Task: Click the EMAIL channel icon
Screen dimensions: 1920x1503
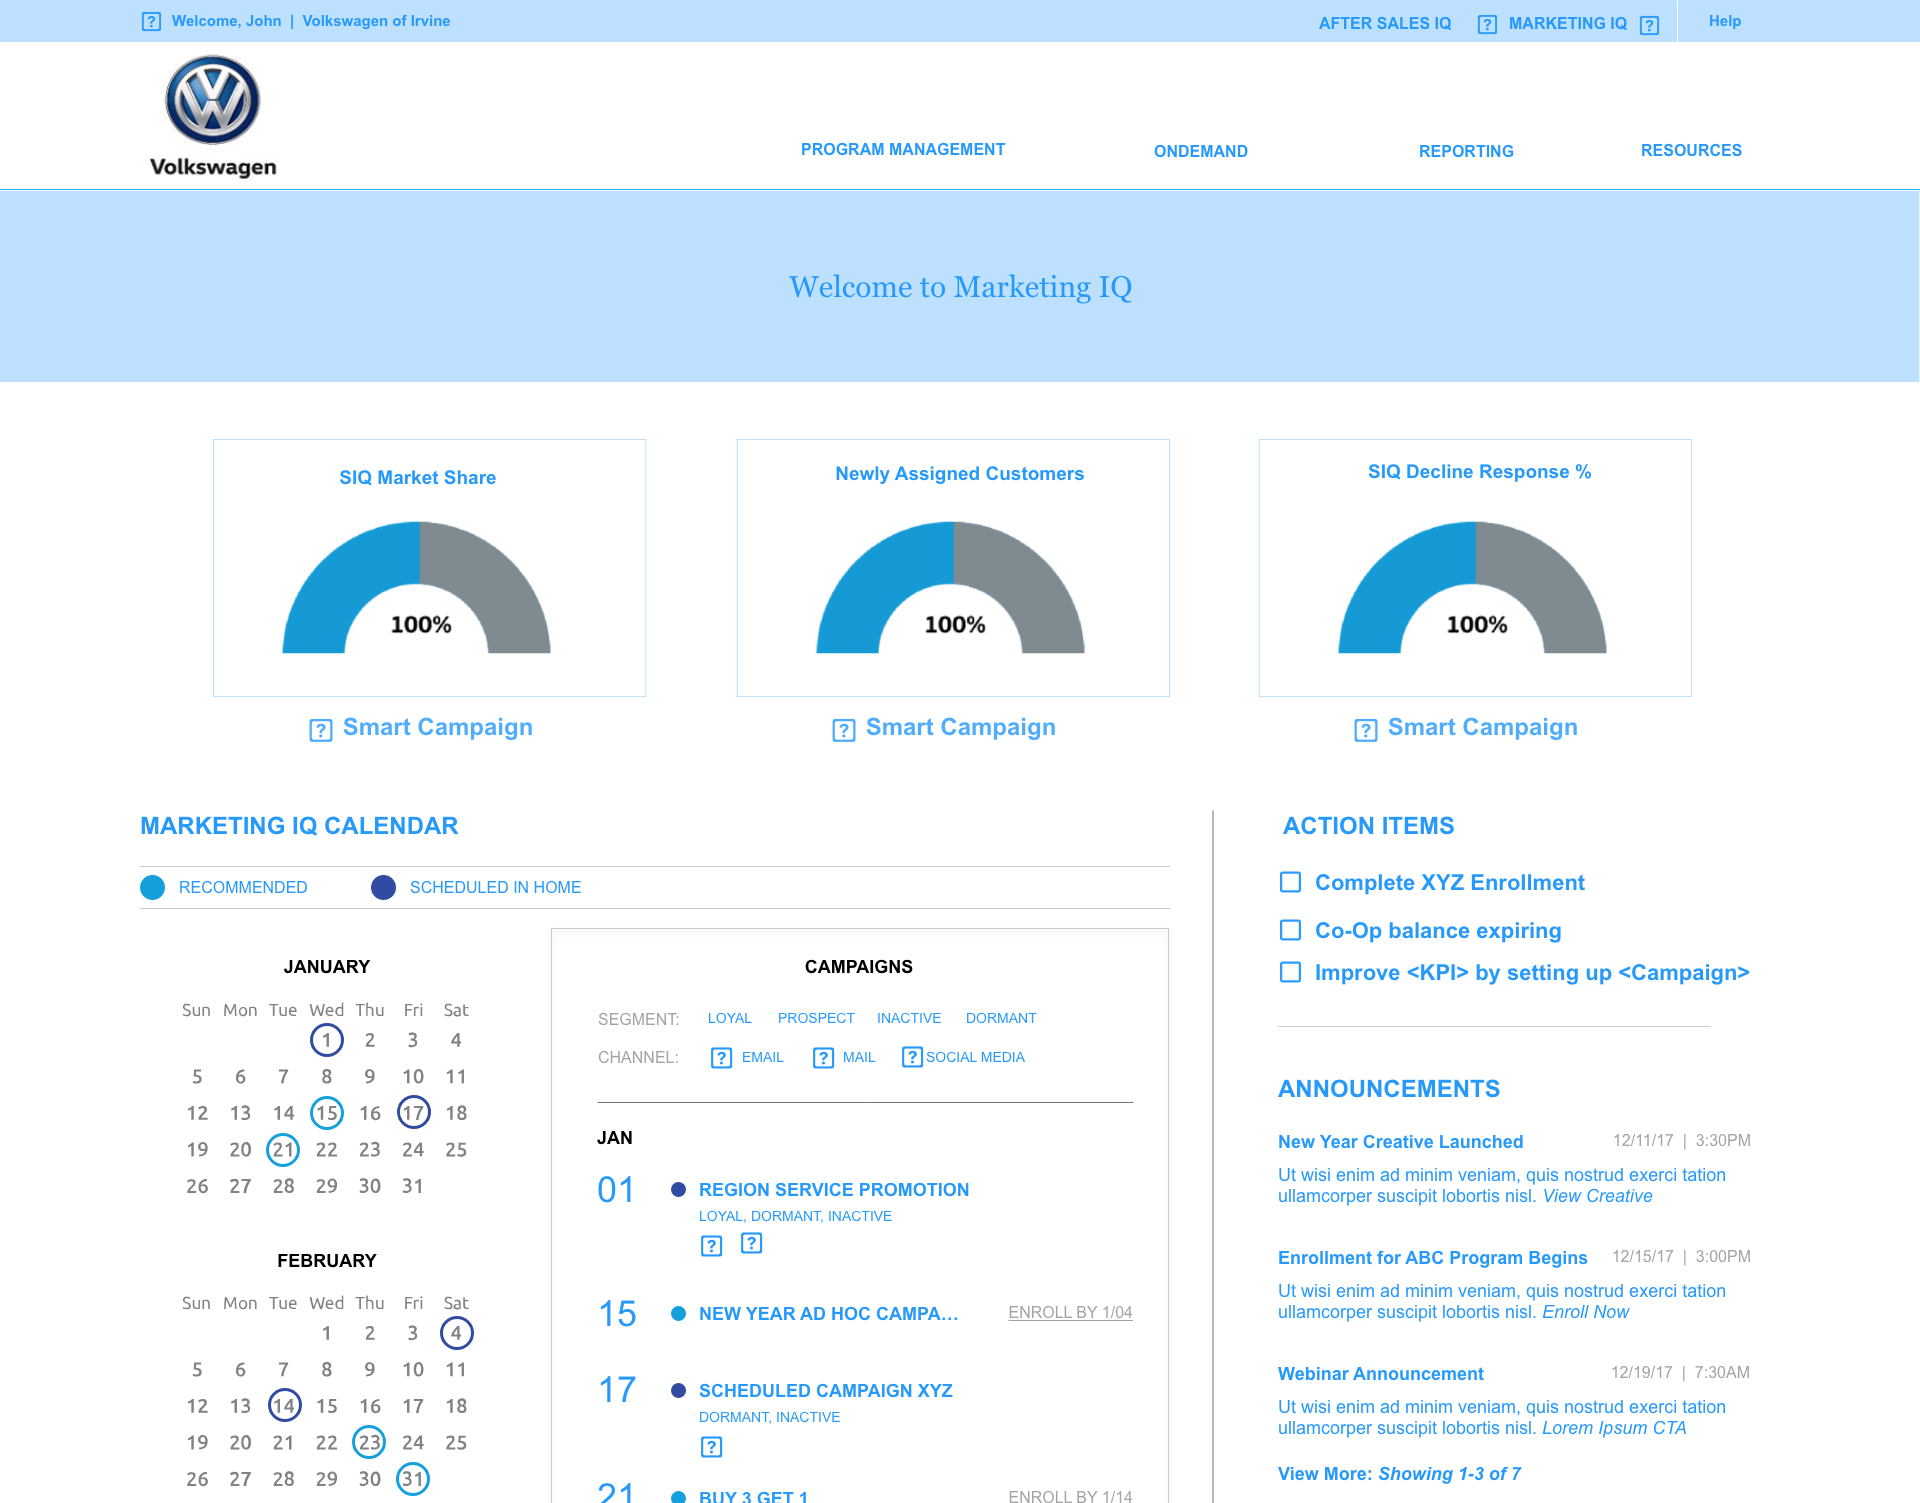Action: coord(721,1058)
